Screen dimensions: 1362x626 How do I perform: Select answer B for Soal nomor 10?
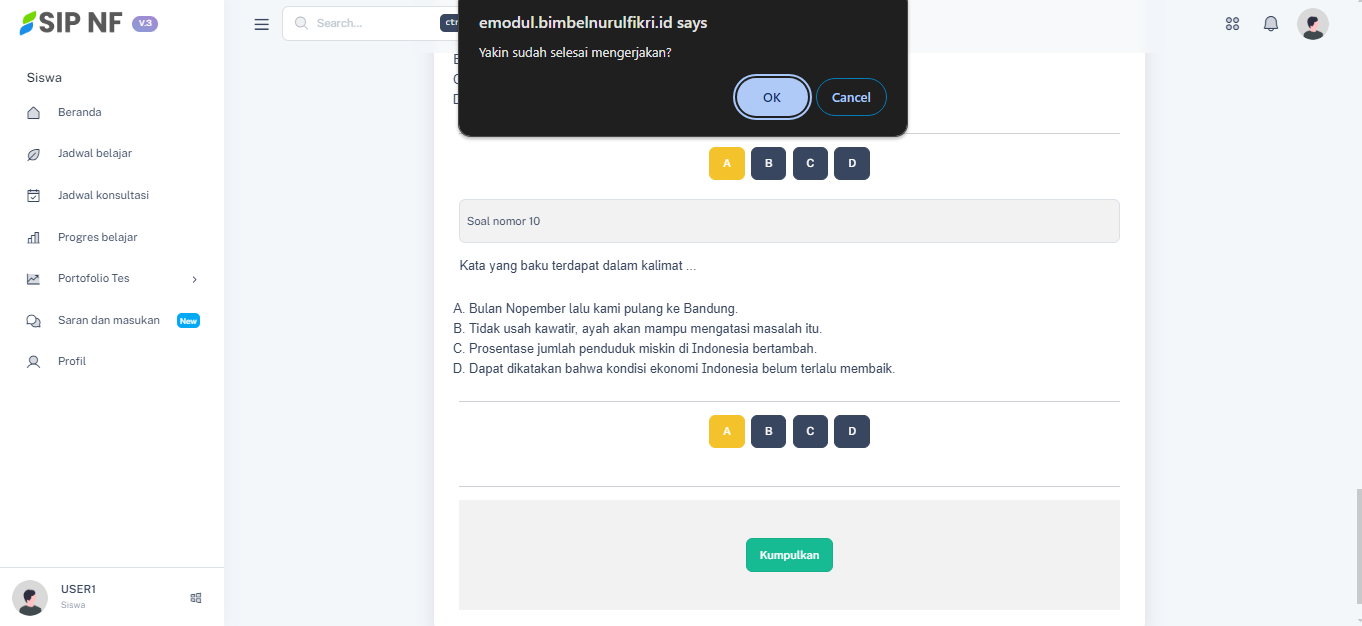pyautogui.click(x=768, y=431)
